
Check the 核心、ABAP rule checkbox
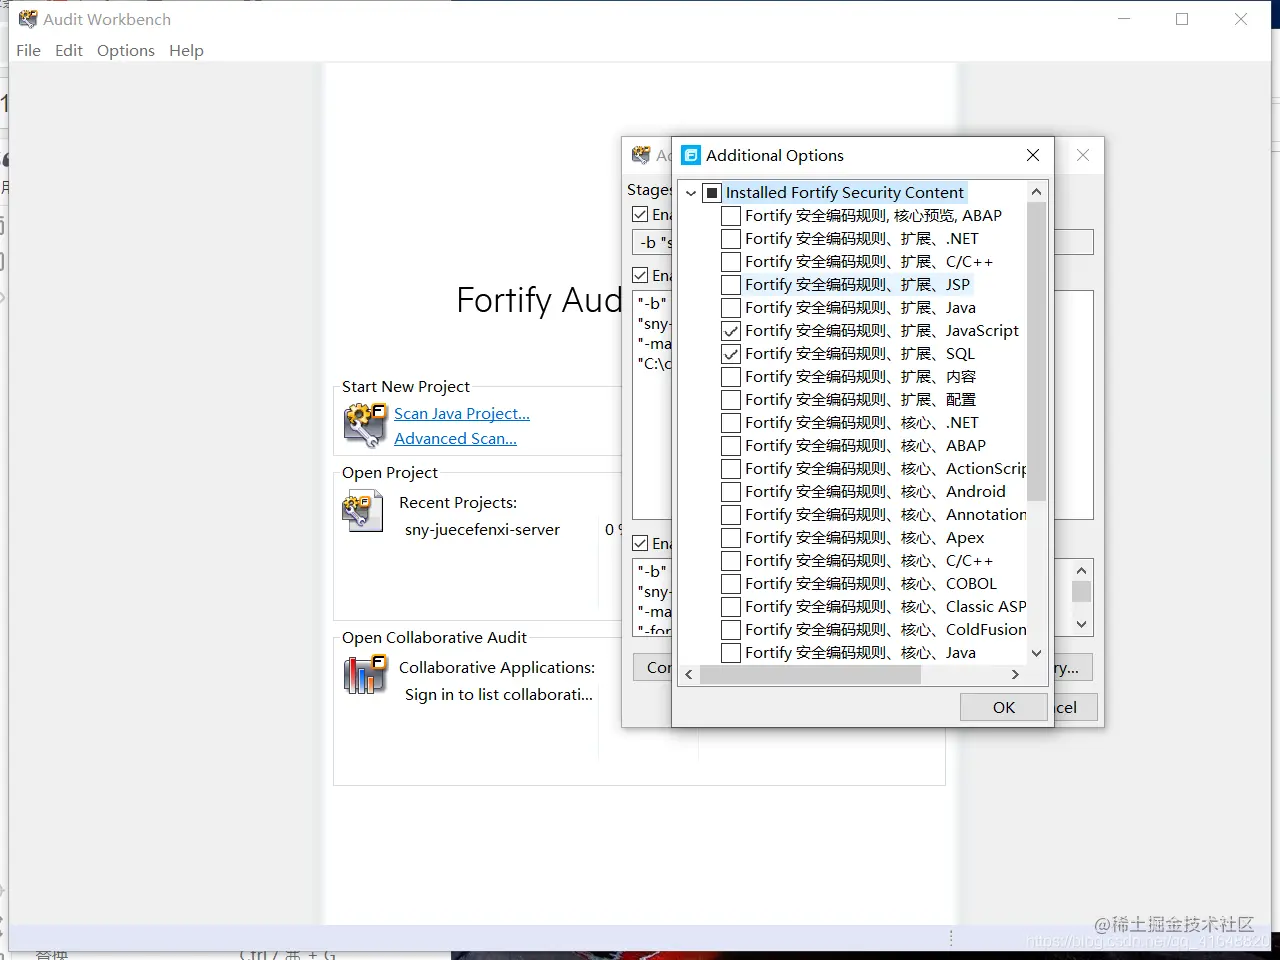(x=731, y=445)
